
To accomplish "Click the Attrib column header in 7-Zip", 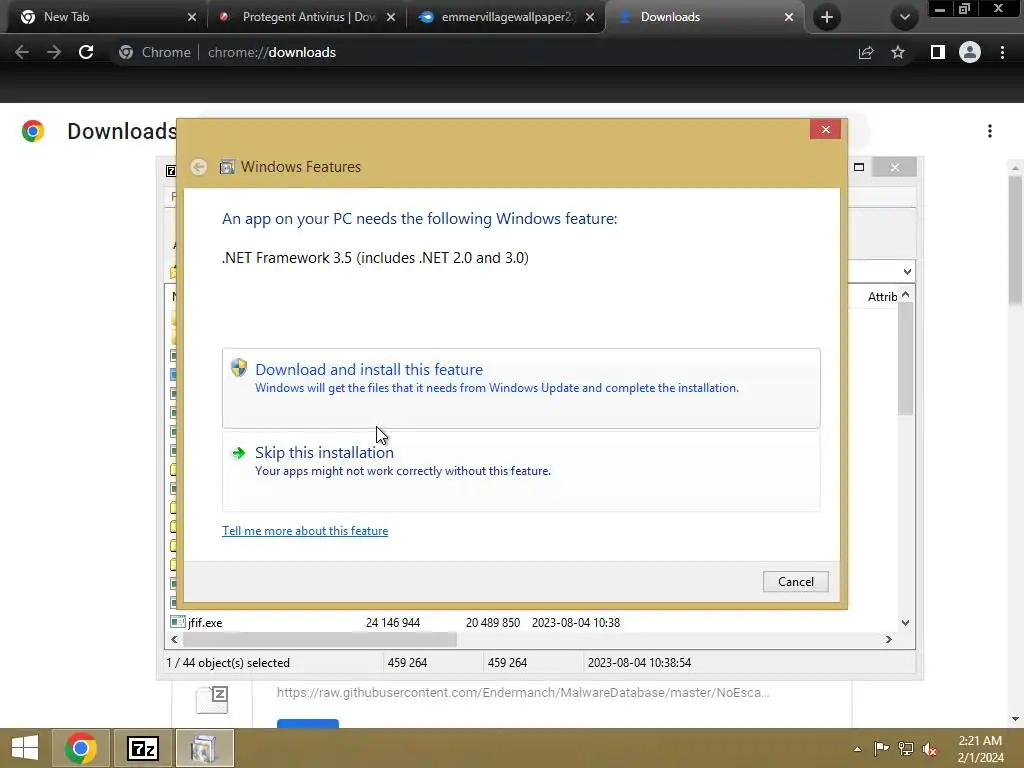I will click(882, 296).
